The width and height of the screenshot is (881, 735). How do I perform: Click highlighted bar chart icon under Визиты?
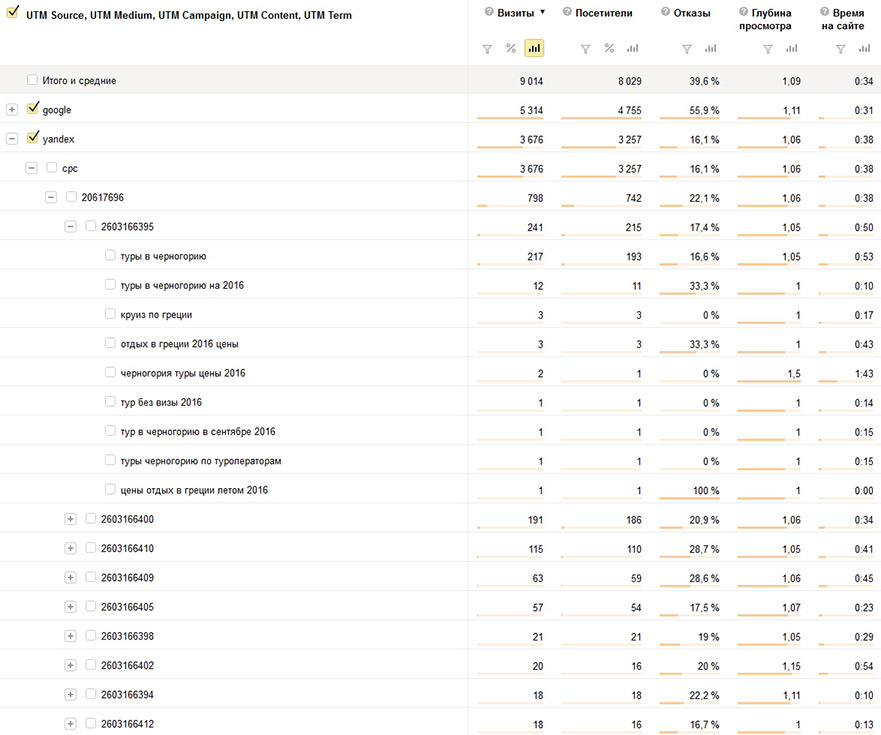tap(533, 48)
